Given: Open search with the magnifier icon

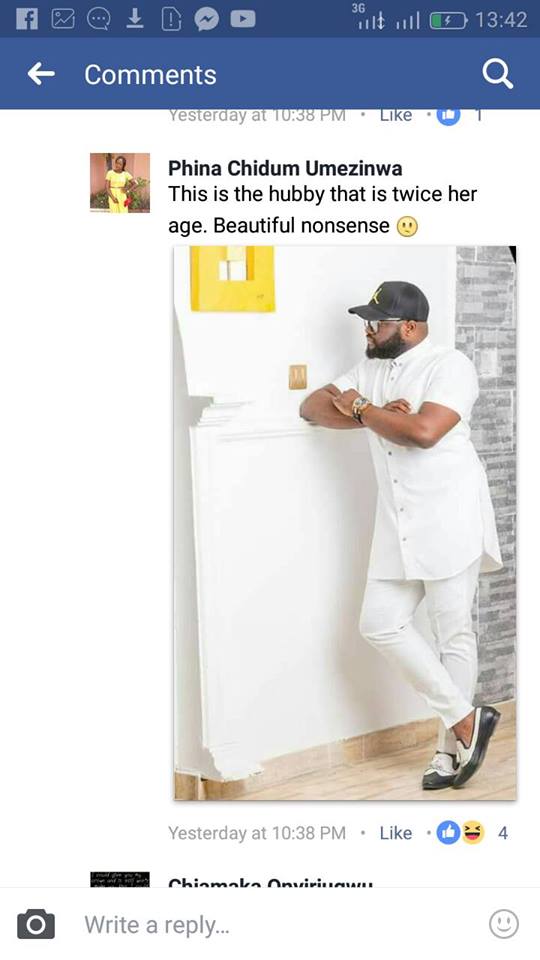Looking at the screenshot, I should click(497, 75).
